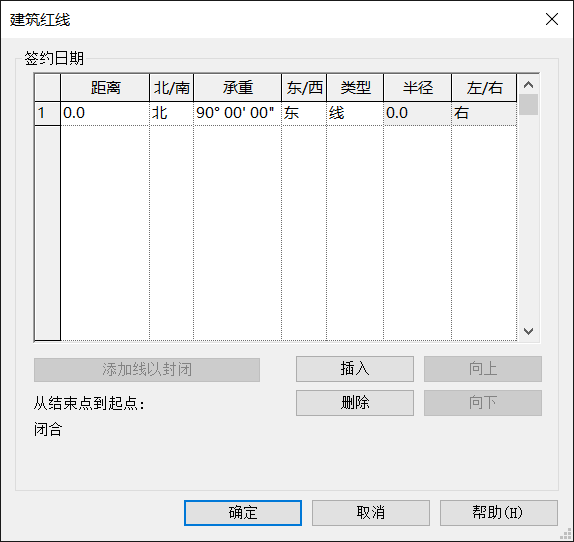Click the 东/西 column header
The width and height of the screenshot is (574, 542).
click(x=304, y=87)
